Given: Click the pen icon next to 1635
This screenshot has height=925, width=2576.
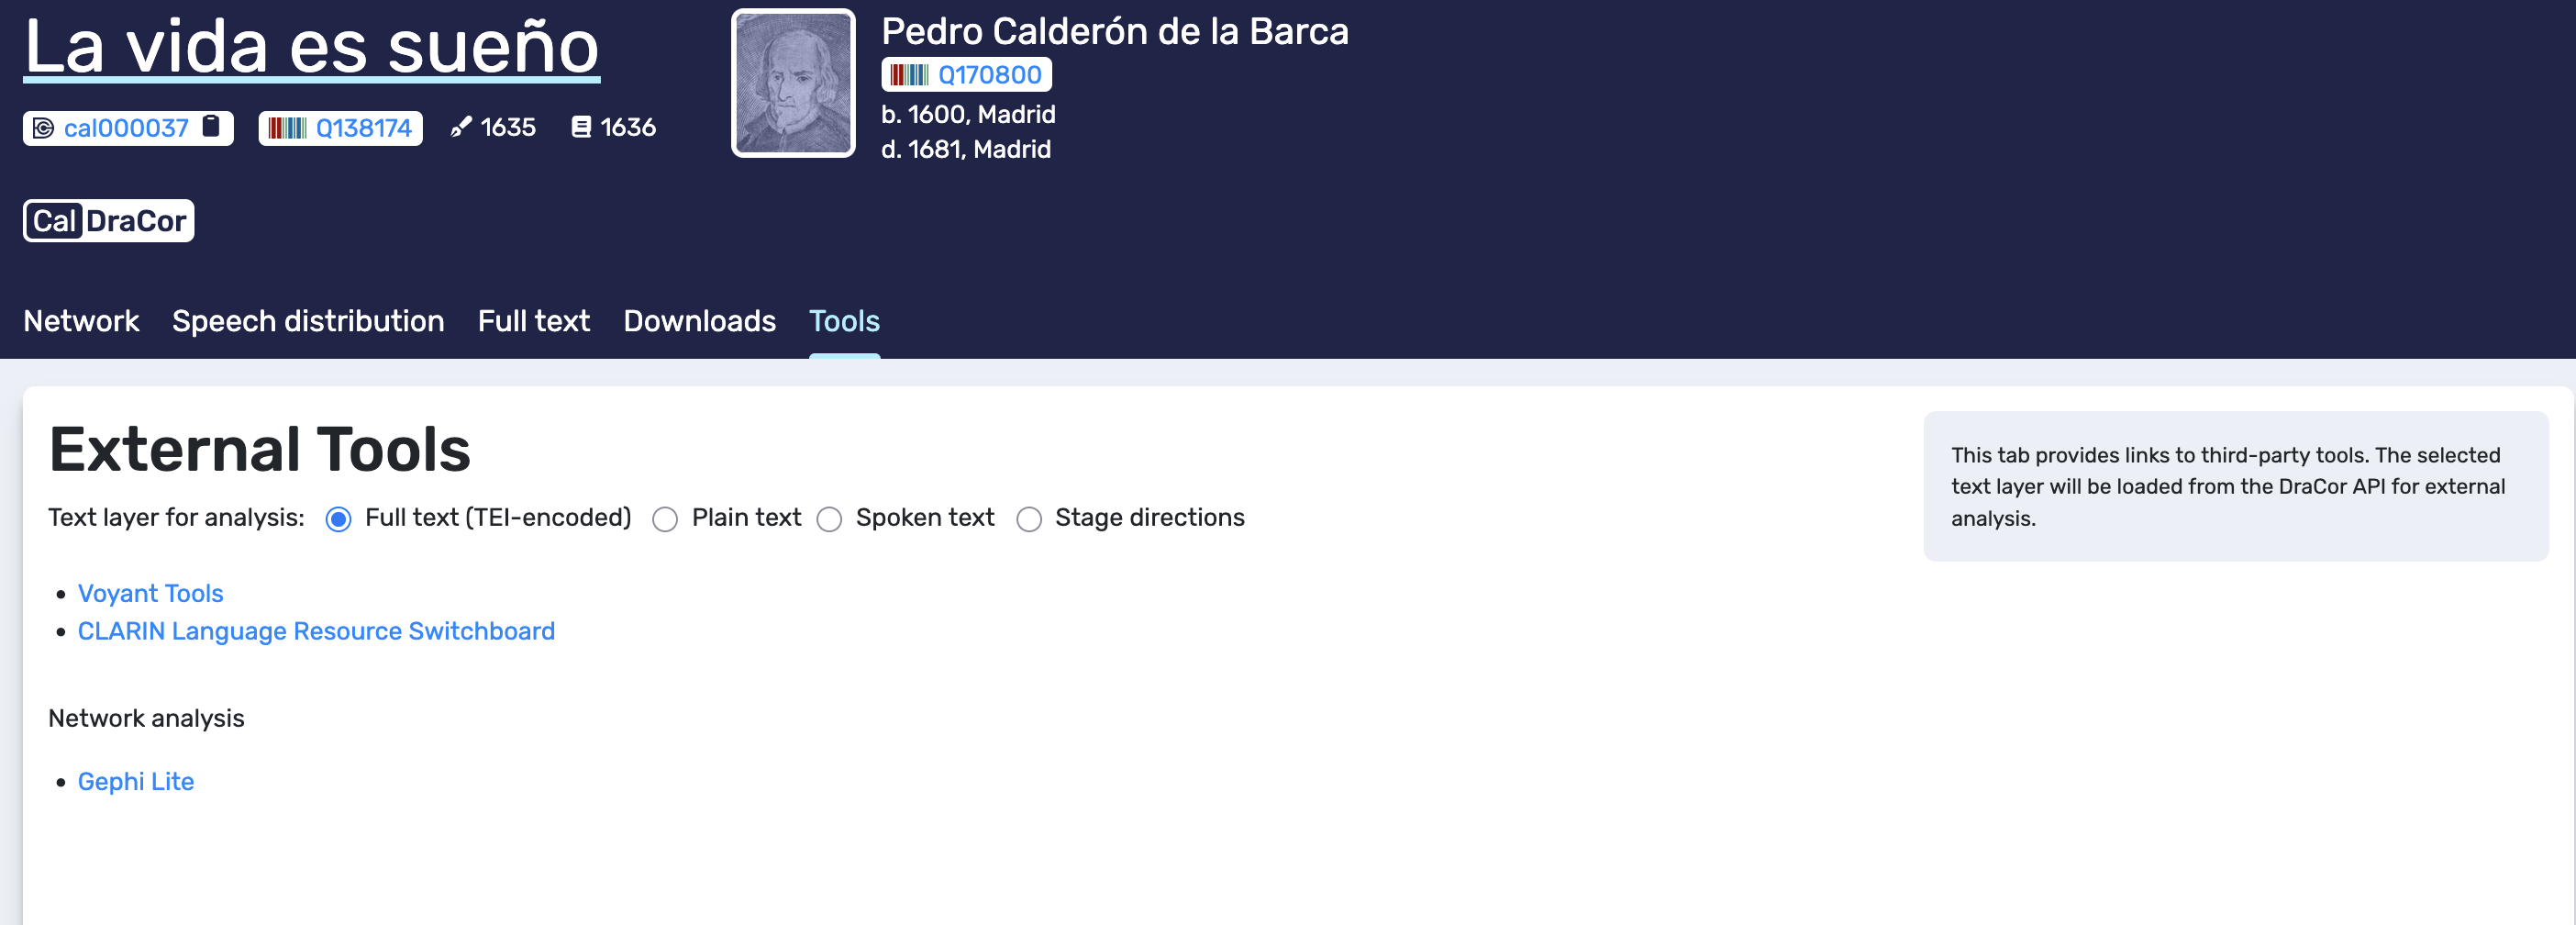Looking at the screenshot, I should pos(460,127).
